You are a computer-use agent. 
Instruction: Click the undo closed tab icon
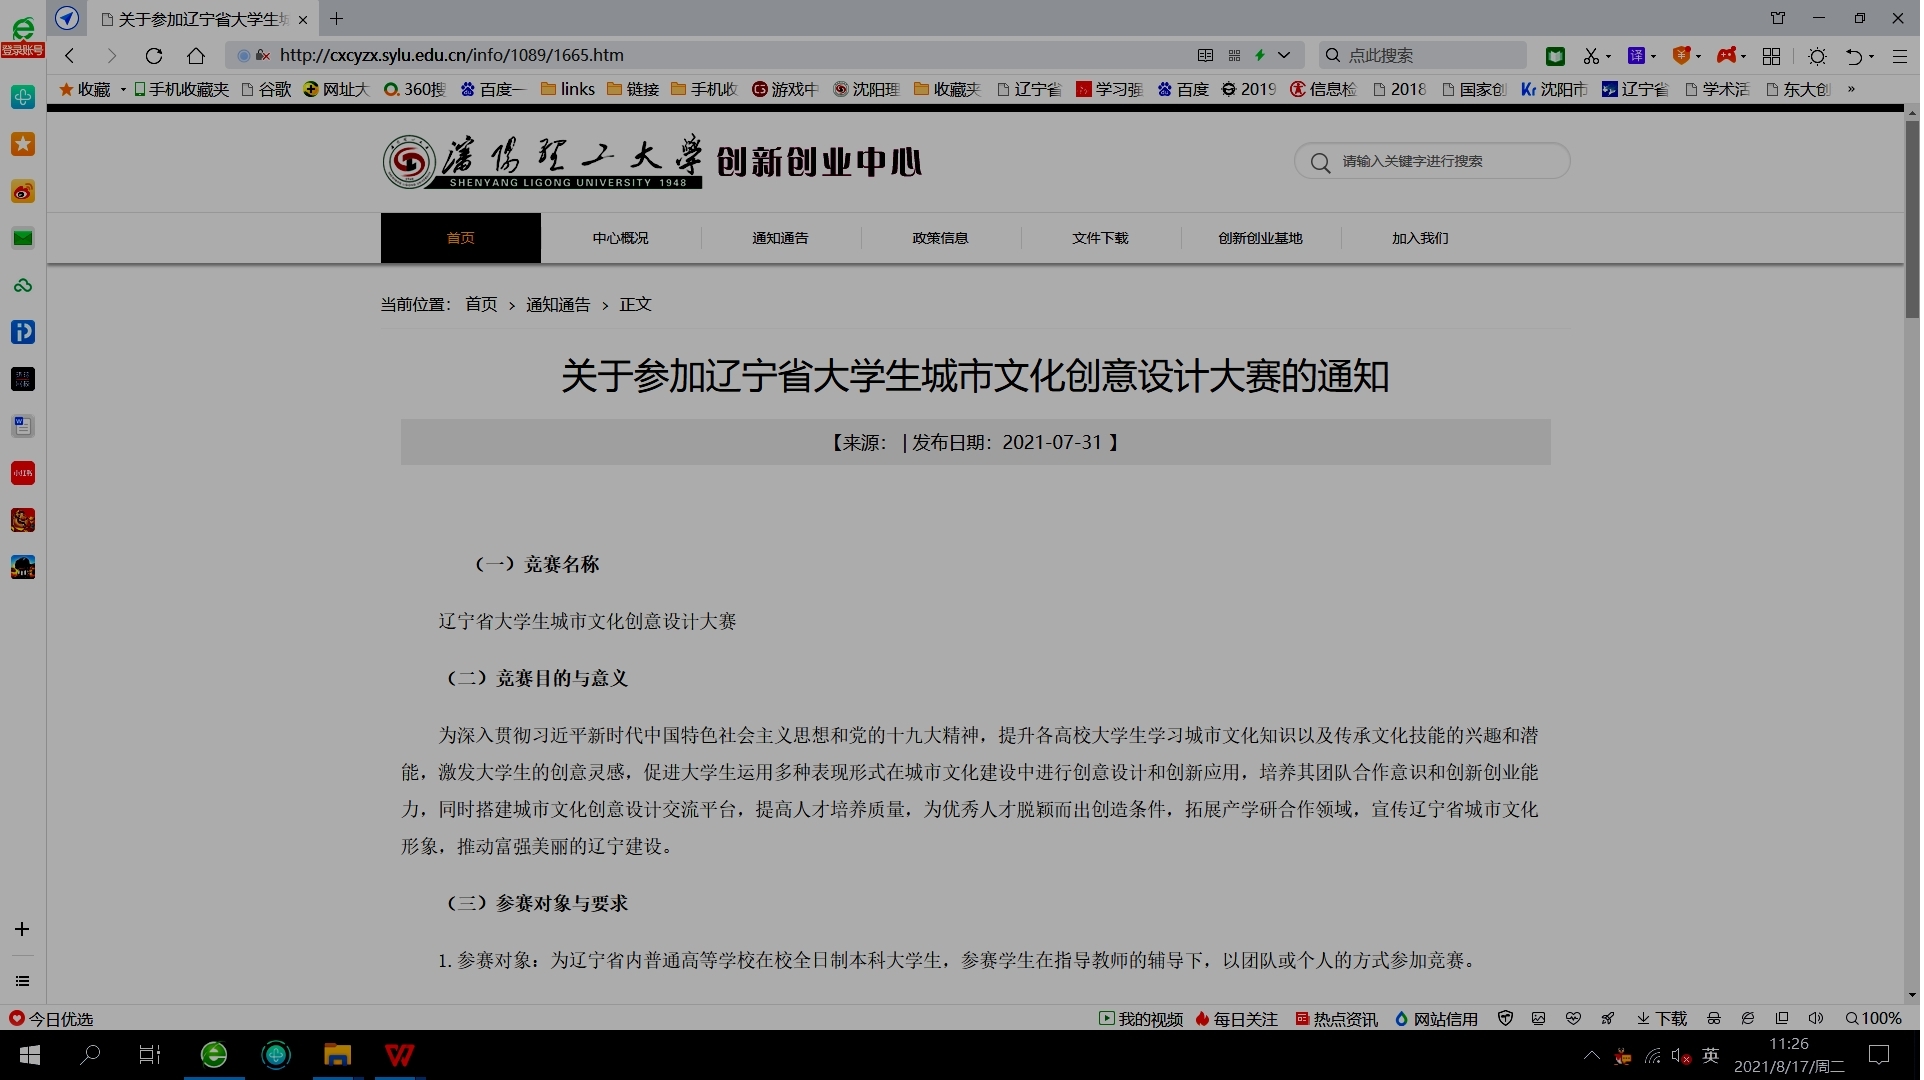1853,56
